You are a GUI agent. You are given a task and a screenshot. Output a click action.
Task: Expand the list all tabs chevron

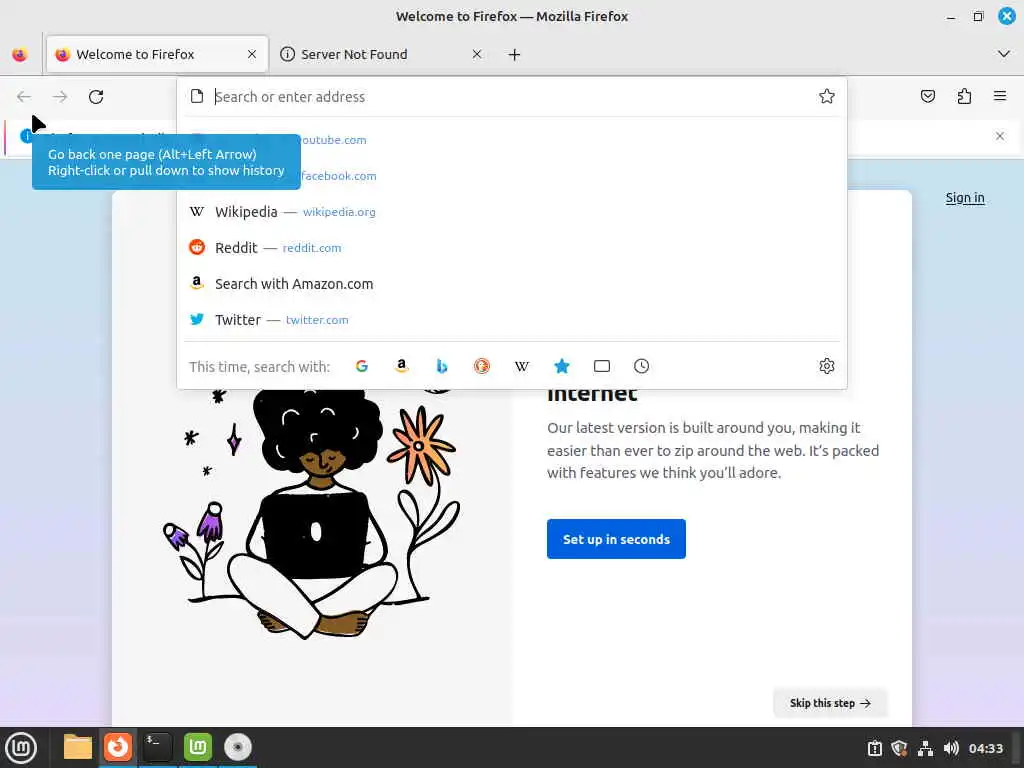[x=1004, y=54]
